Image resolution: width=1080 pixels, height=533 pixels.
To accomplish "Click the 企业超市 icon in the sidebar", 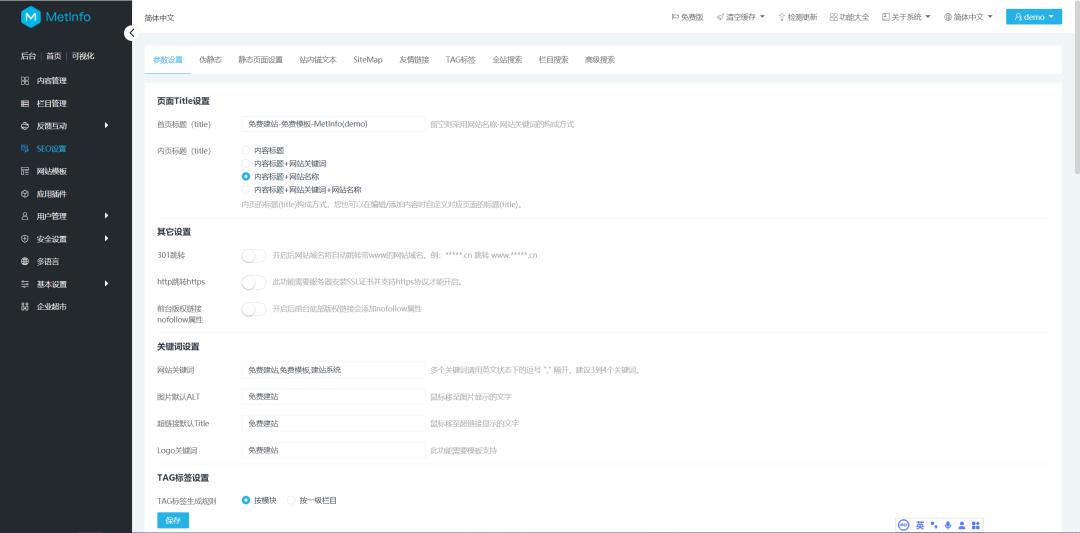I will 25,307.
